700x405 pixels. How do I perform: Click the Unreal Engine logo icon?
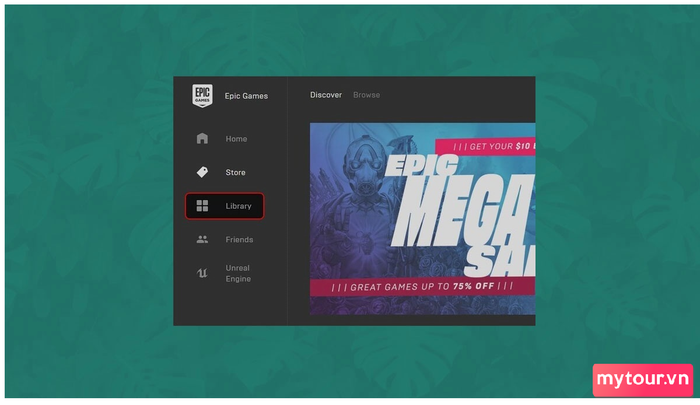tap(202, 273)
